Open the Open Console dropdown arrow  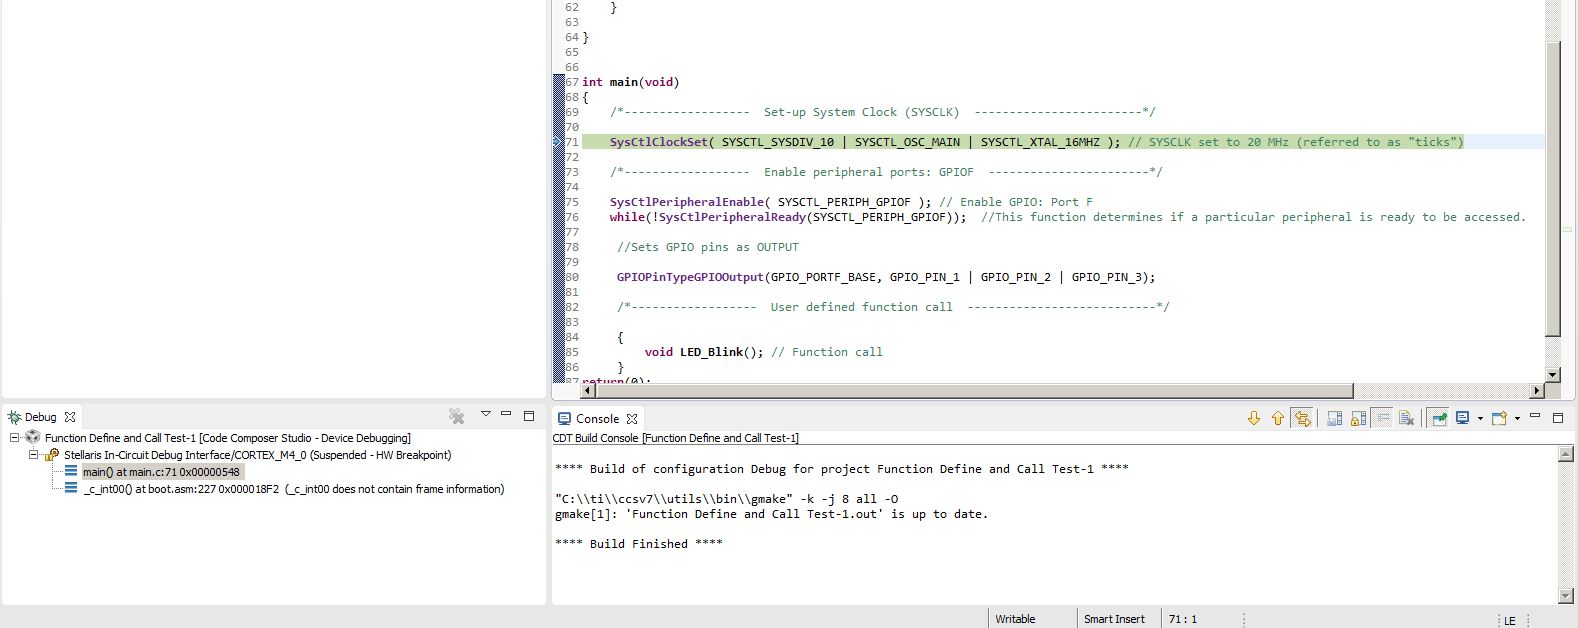point(1517,419)
